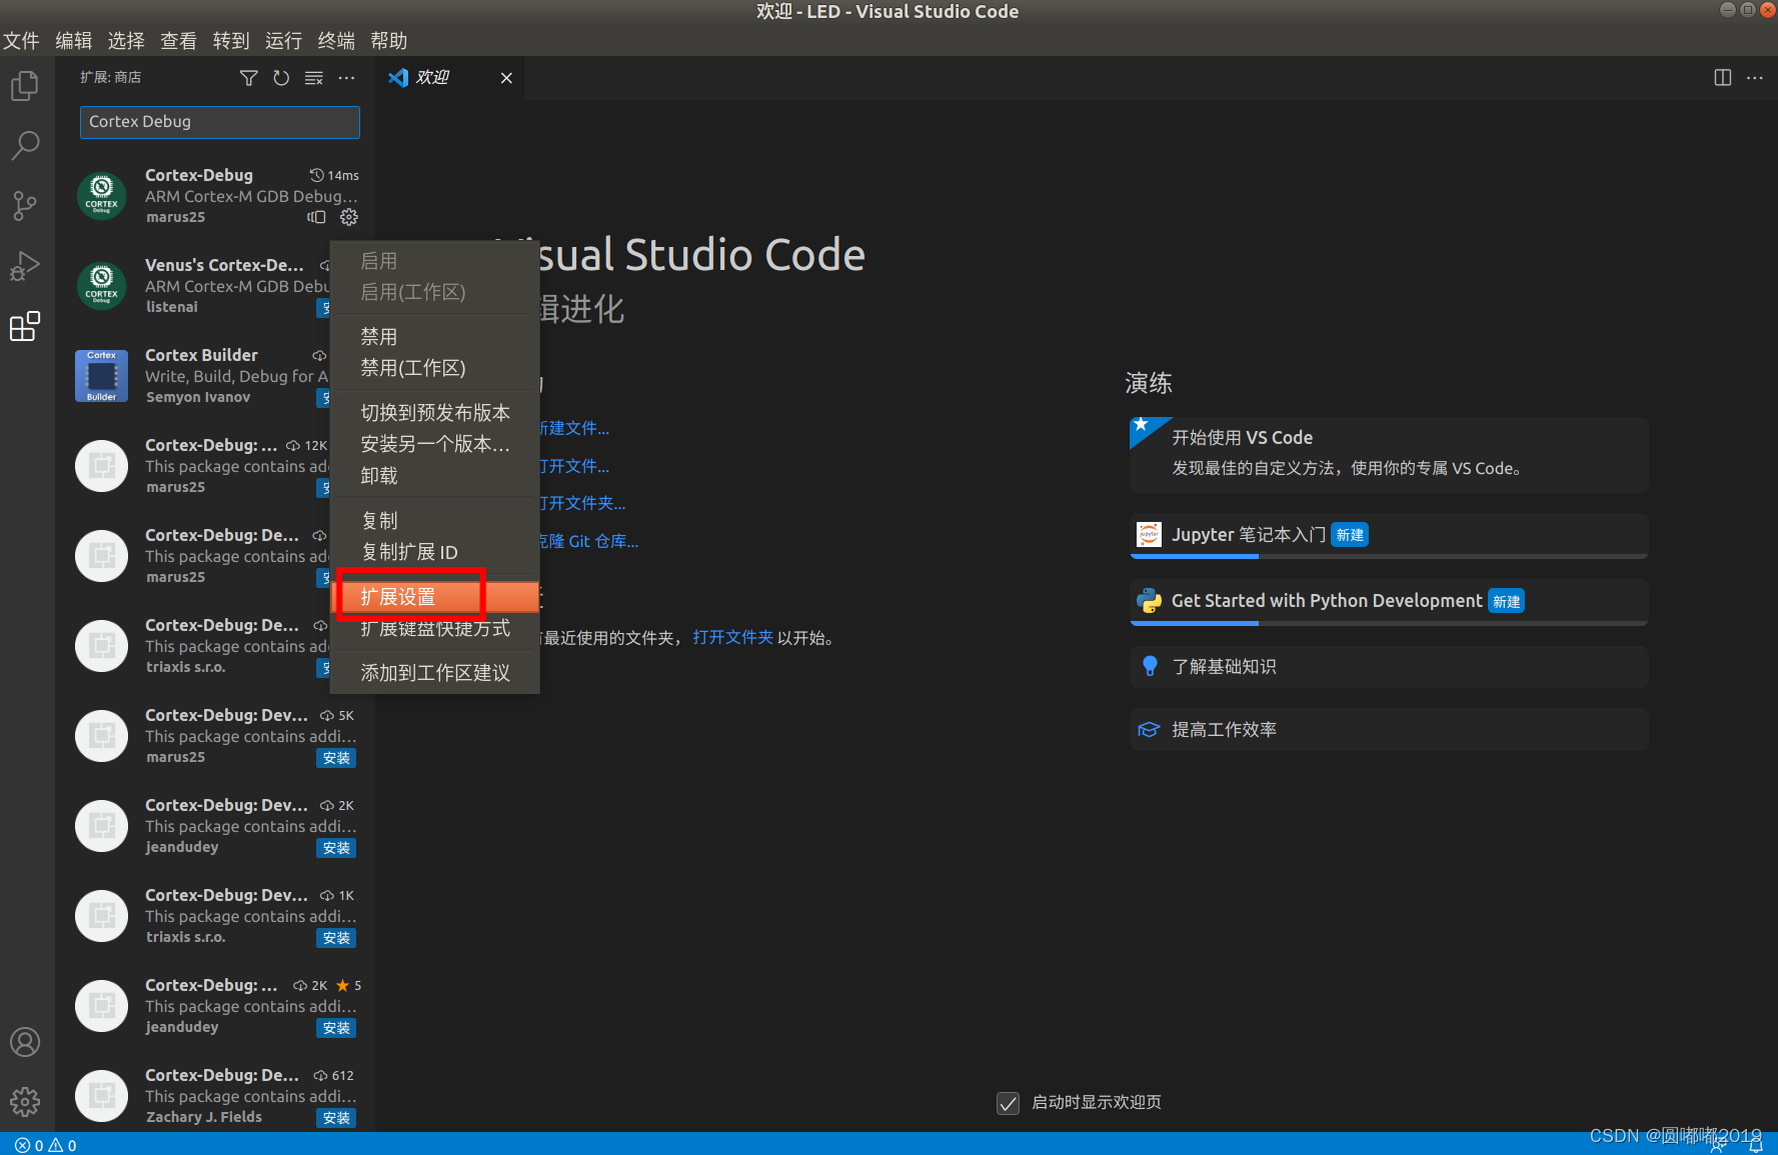Viewport: 1778px width, 1155px height.
Task: Open the Accounts icon at sidebar bottom
Action: pyautogui.click(x=24, y=1041)
